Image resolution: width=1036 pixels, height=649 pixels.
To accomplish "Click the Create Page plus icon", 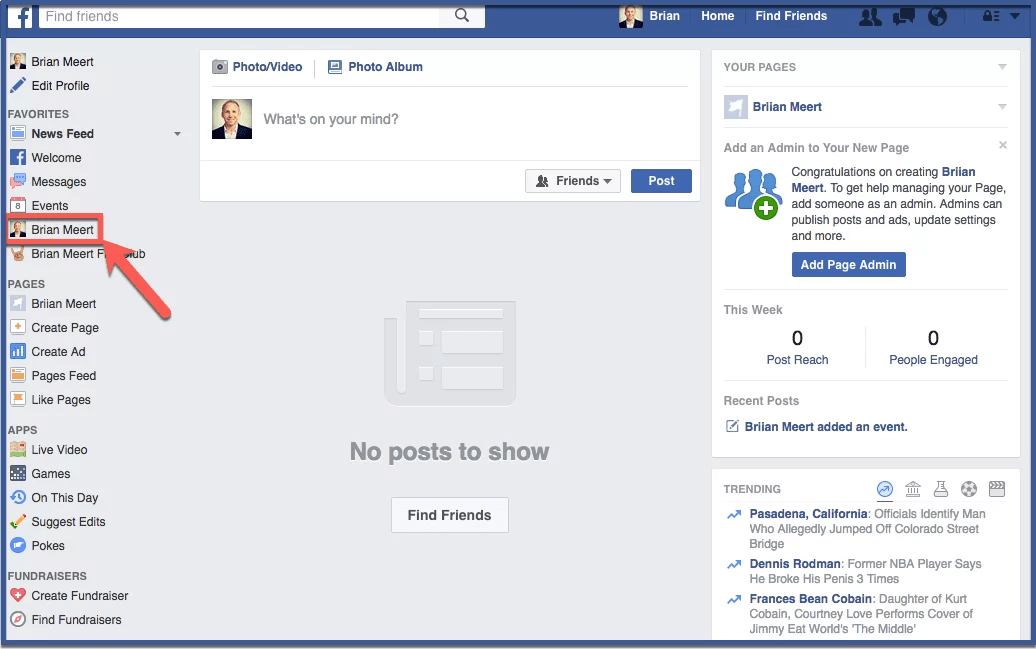I will pyautogui.click(x=18, y=327).
